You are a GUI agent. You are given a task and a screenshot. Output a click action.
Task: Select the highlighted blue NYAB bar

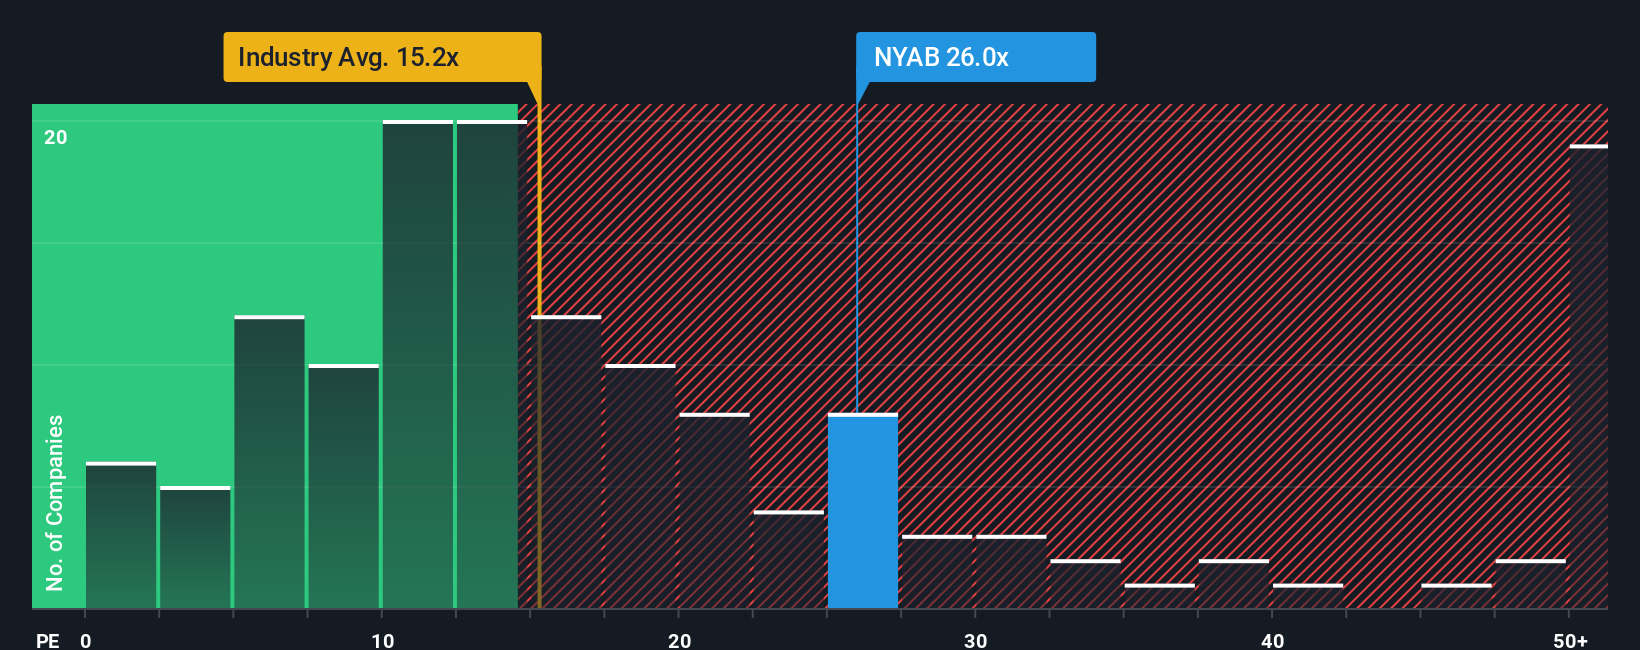pyautogui.click(x=863, y=511)
